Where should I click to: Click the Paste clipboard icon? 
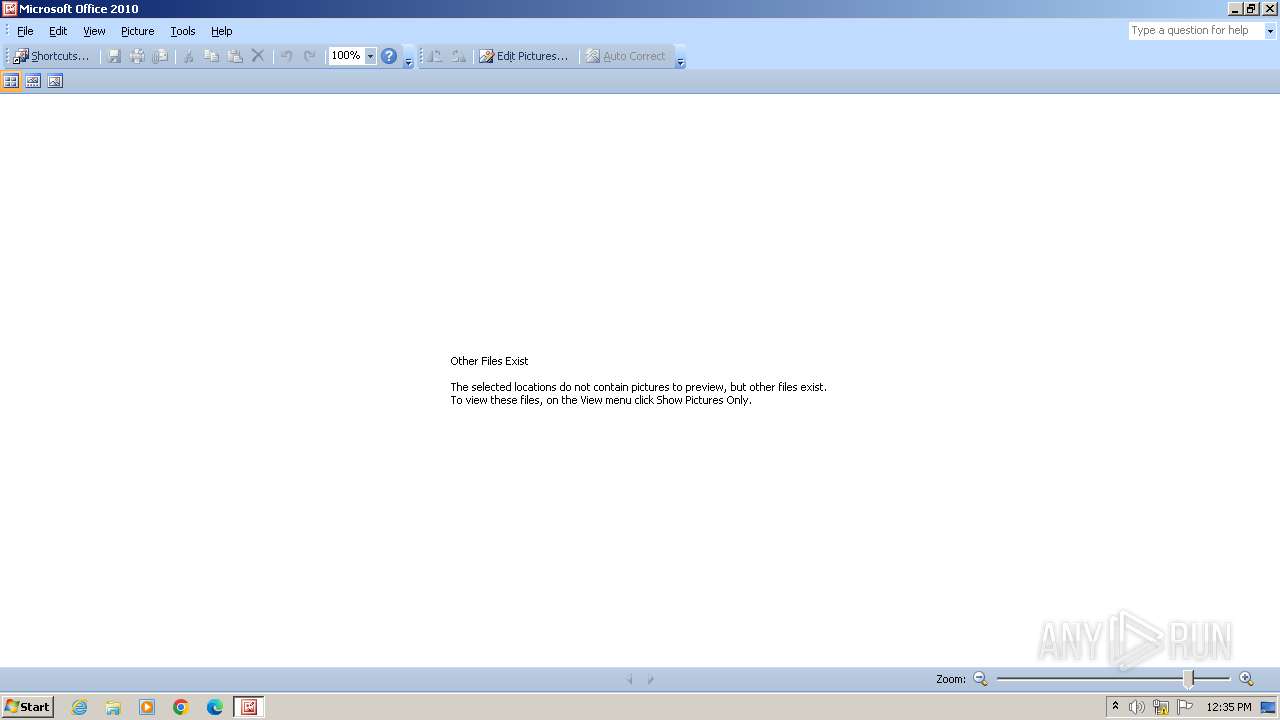click(x=234, y=56)
